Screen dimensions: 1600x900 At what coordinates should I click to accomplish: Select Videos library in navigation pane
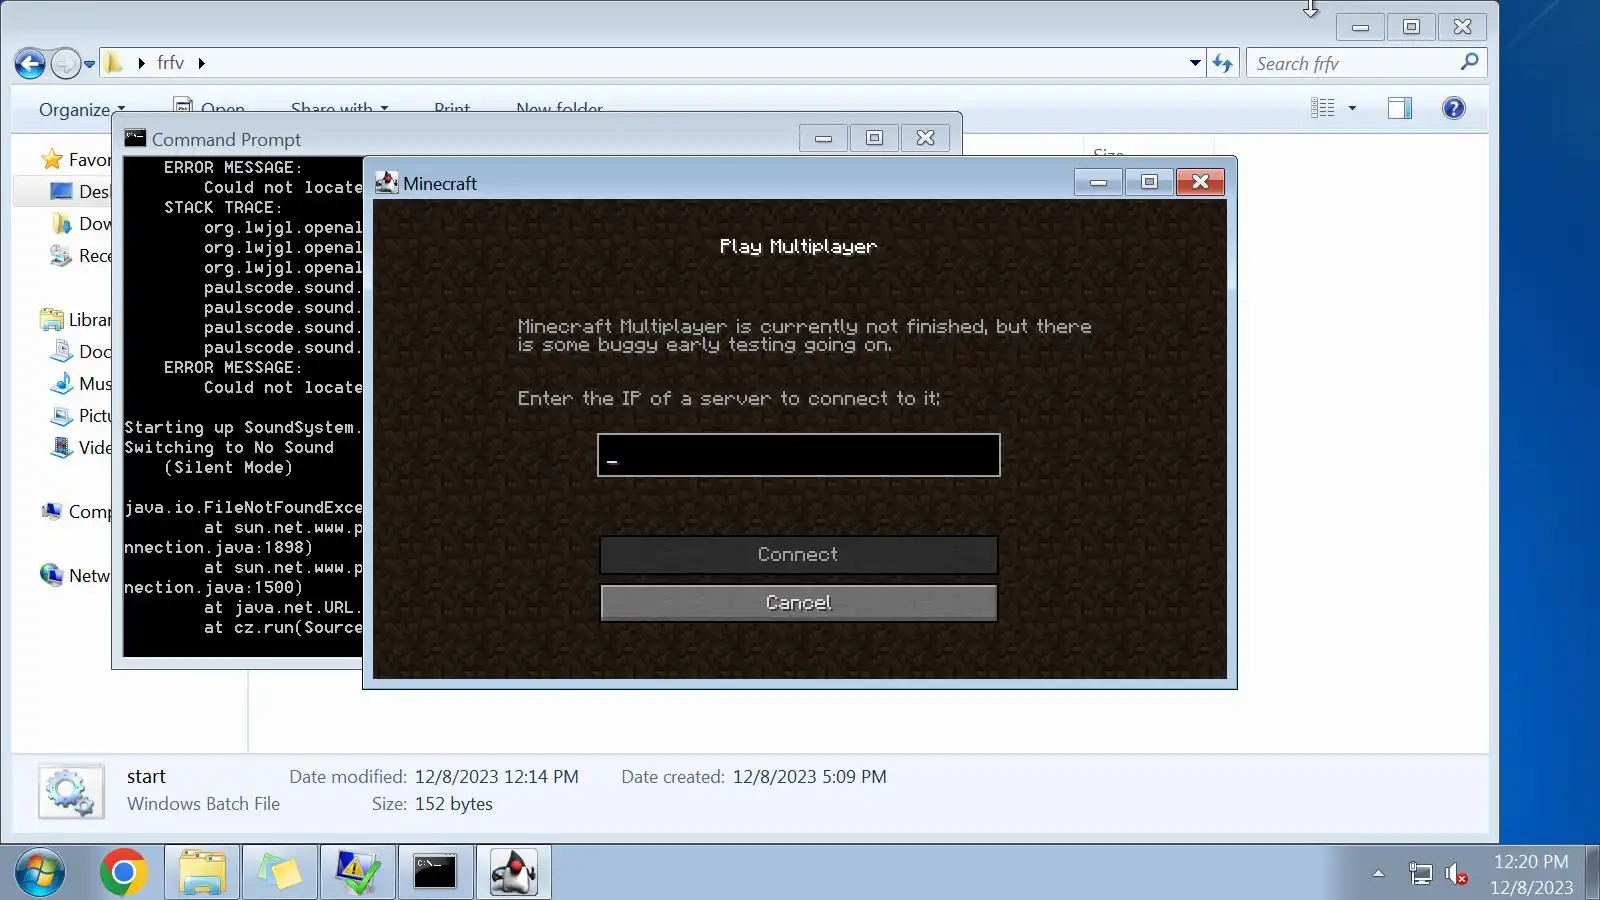point(81,447)
